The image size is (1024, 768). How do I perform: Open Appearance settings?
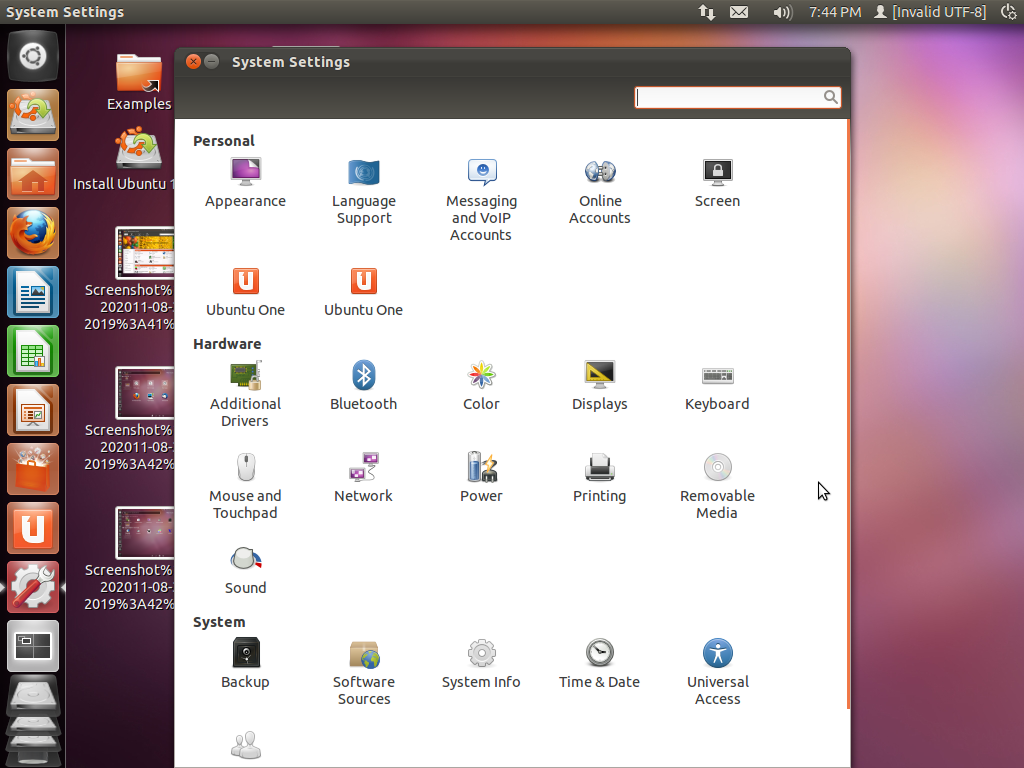coord(246,183)
